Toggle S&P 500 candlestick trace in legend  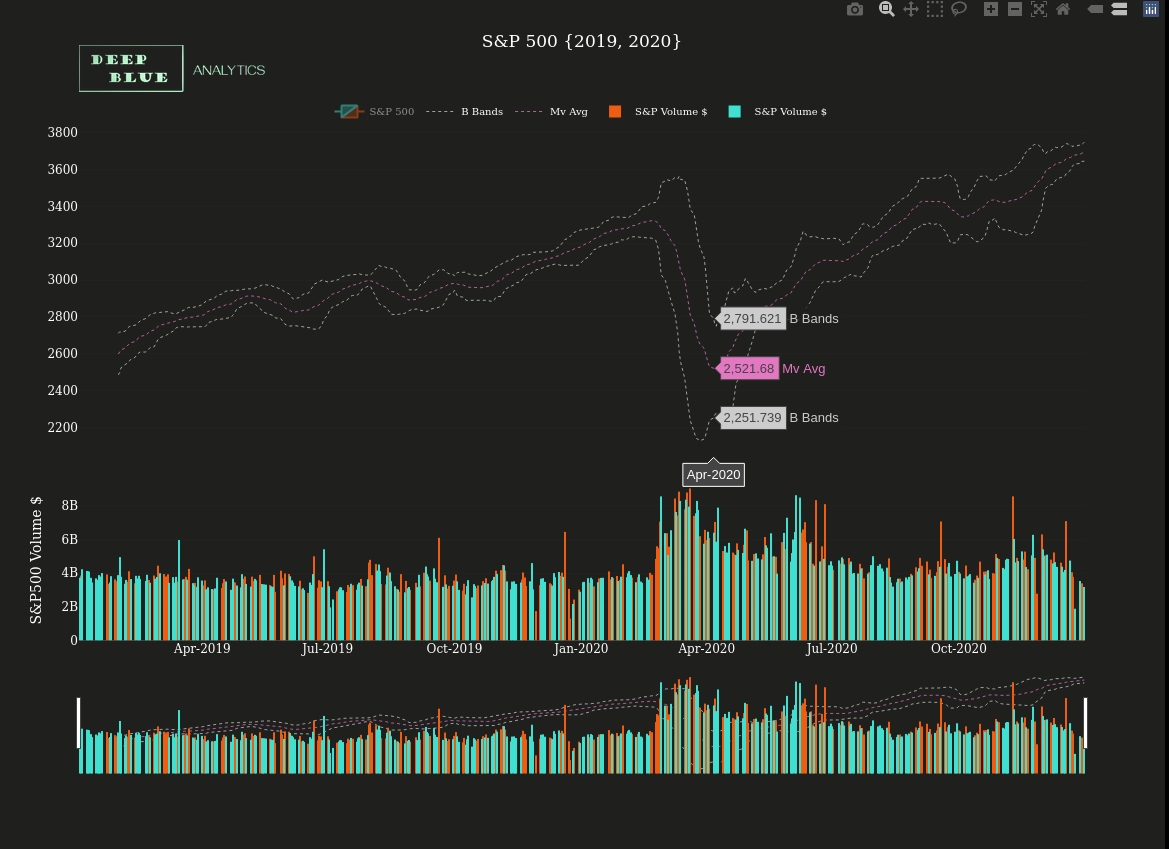click(x=374, y=112)
